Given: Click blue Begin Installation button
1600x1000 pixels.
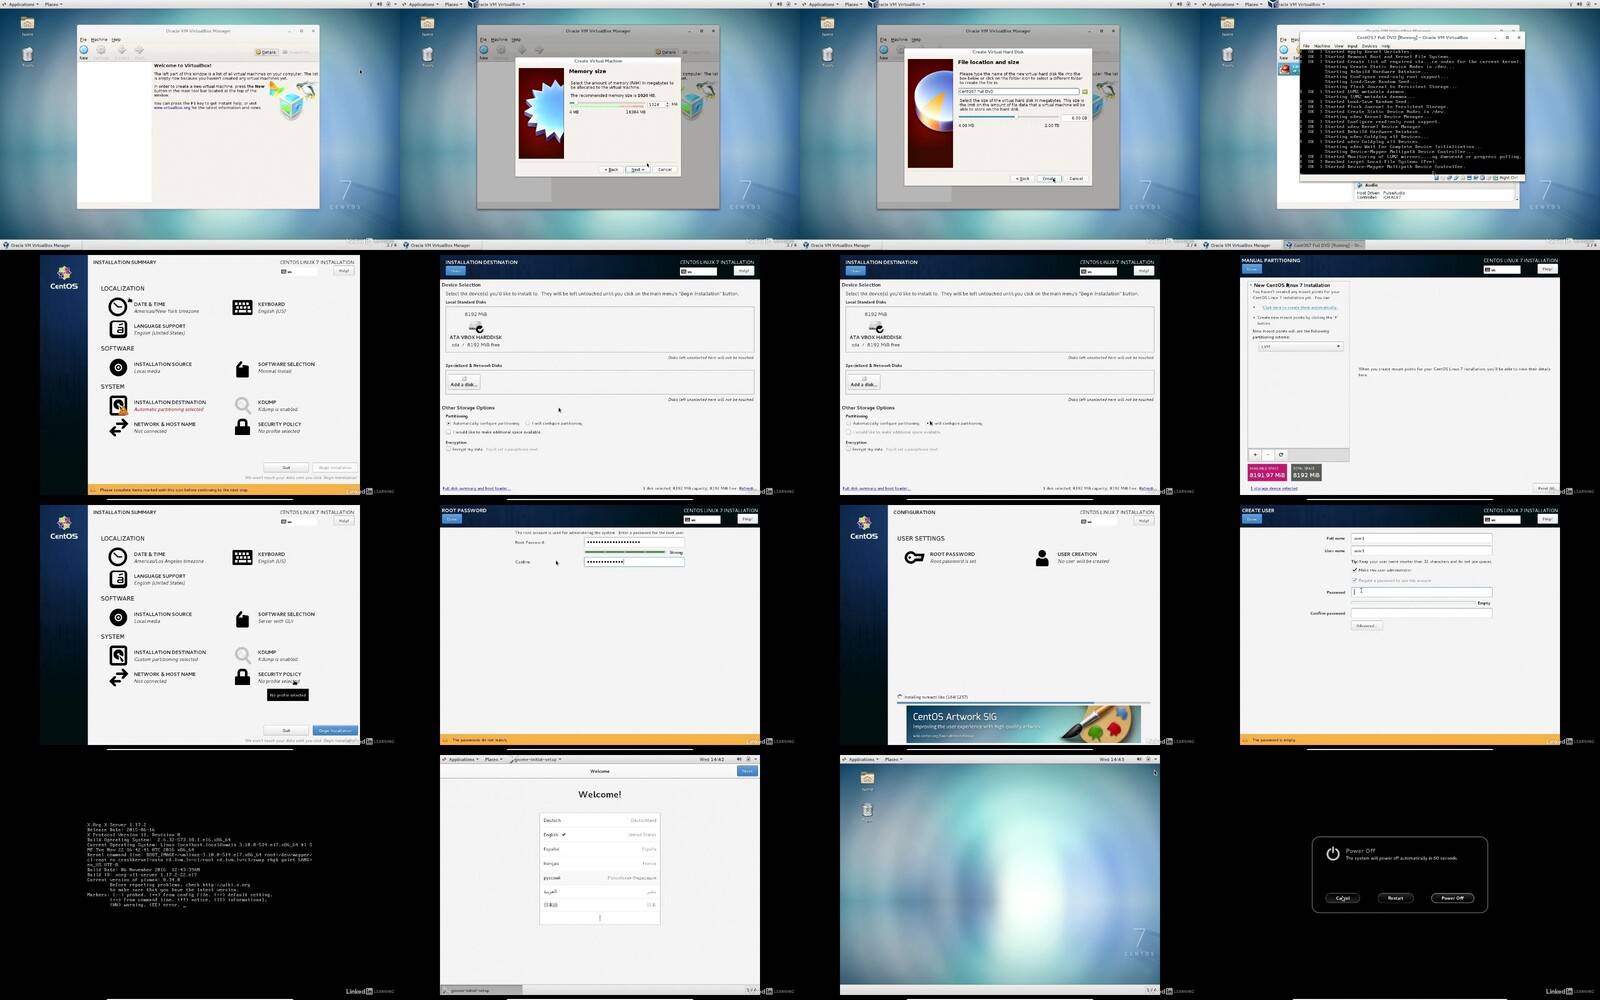Looking at the screenshot, I should click(x=335, y=730).
